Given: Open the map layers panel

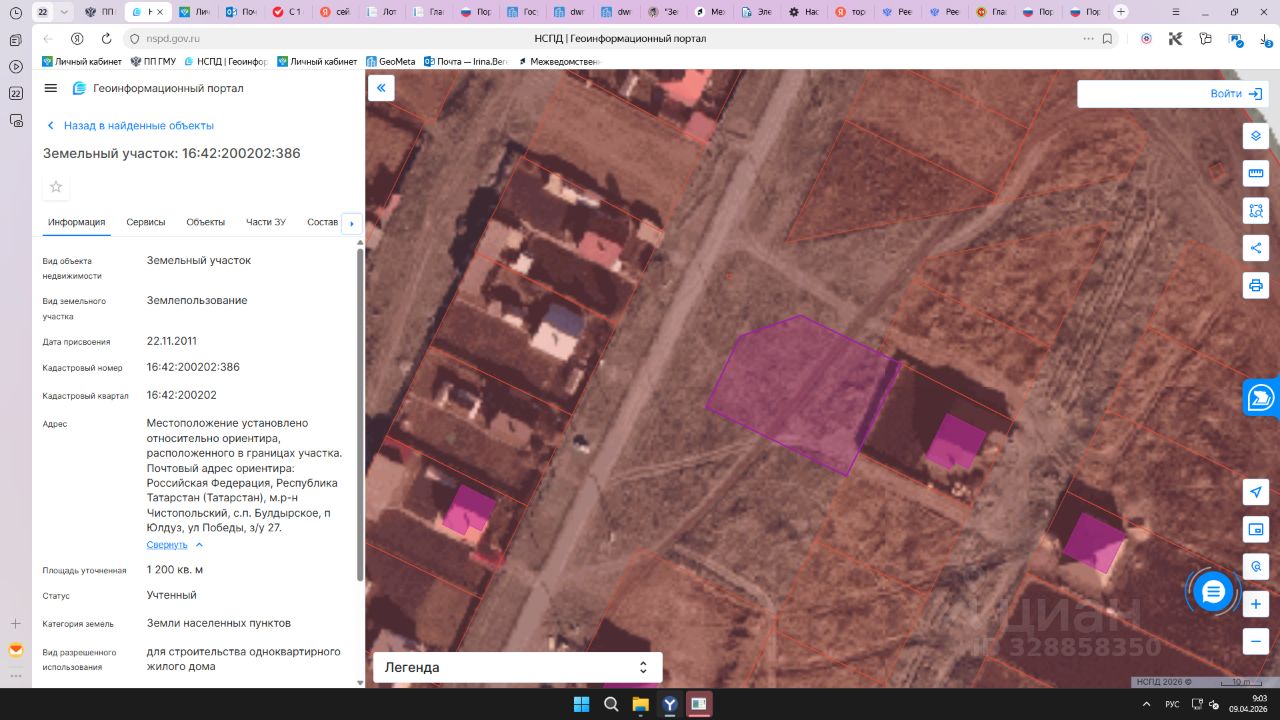Looking at the screenshot, I should [x=1256, y=136].
